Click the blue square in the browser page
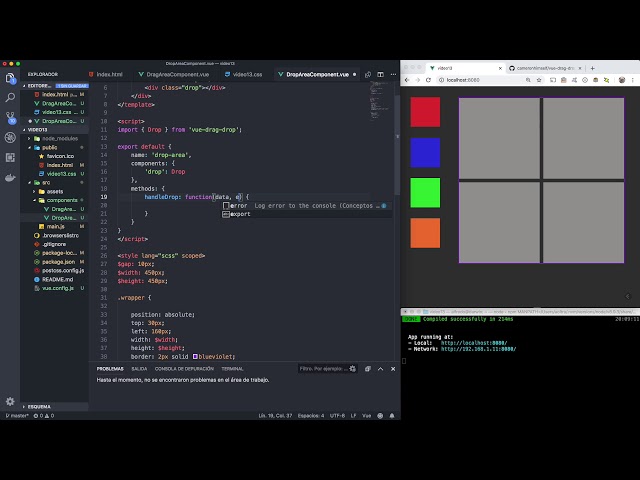640x480 pixels. point(425,153)
